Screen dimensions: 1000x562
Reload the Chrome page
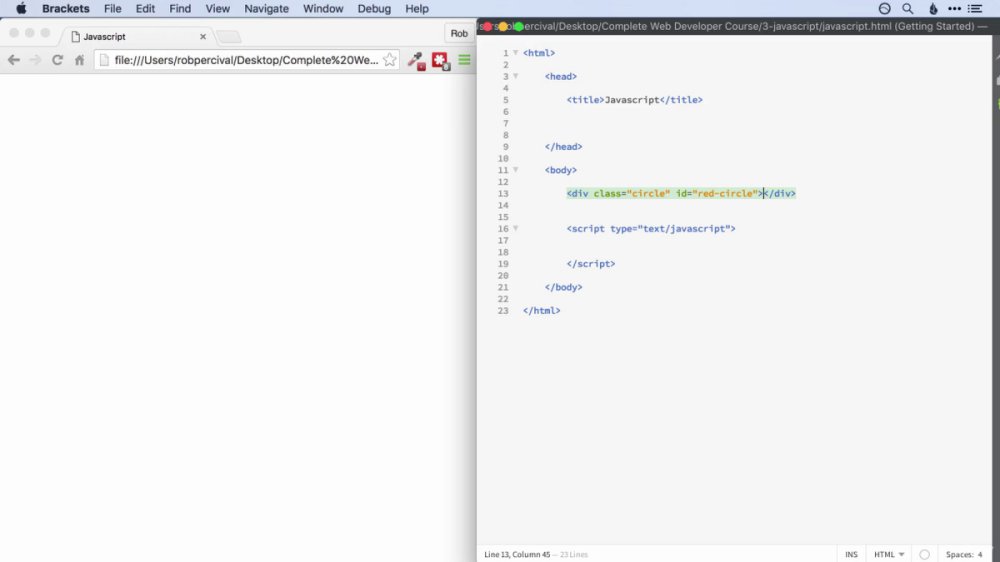[57, 60]
